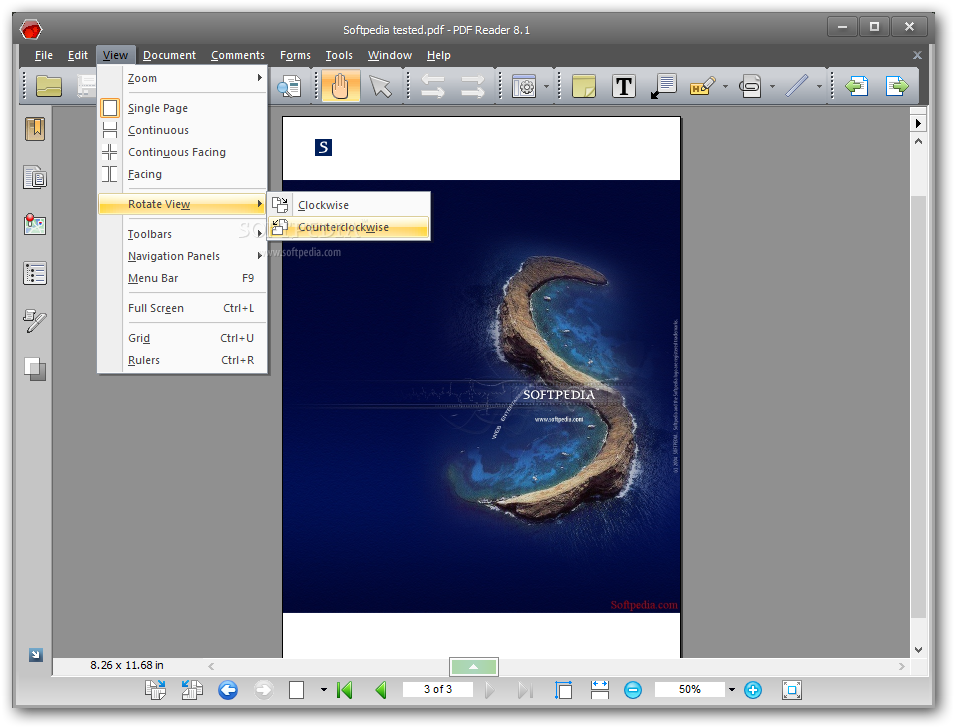Select the Highlight text tool
This screenshot has height=728, width=955.
point(702,86)
